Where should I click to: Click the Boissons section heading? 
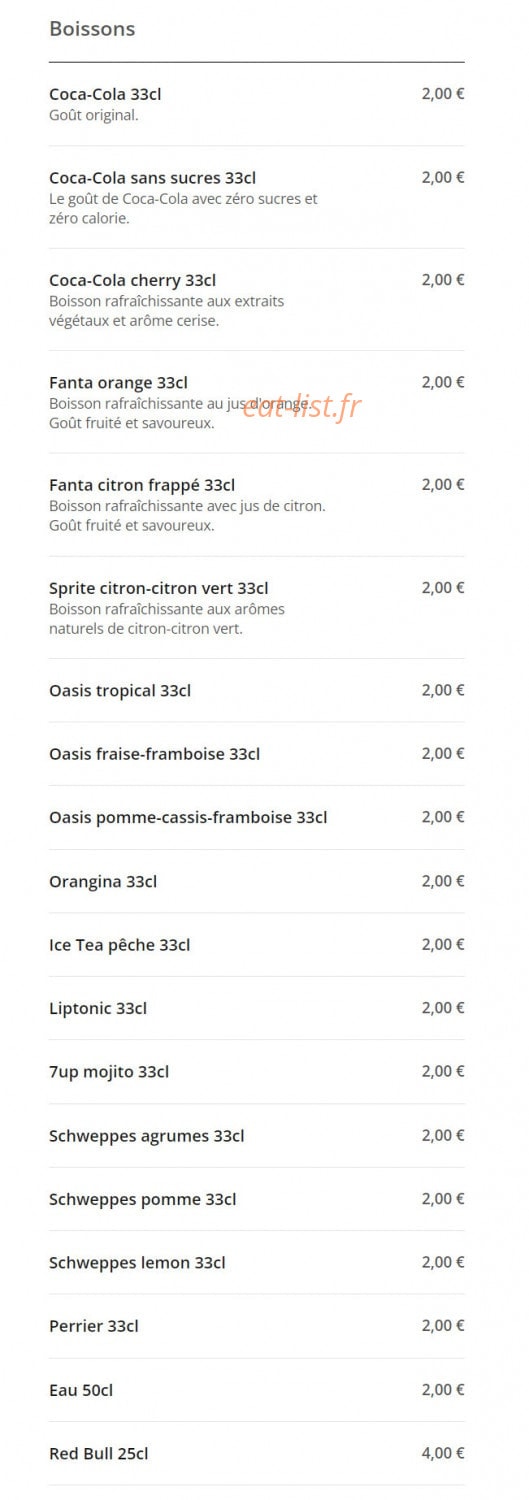tap(92, 29)
